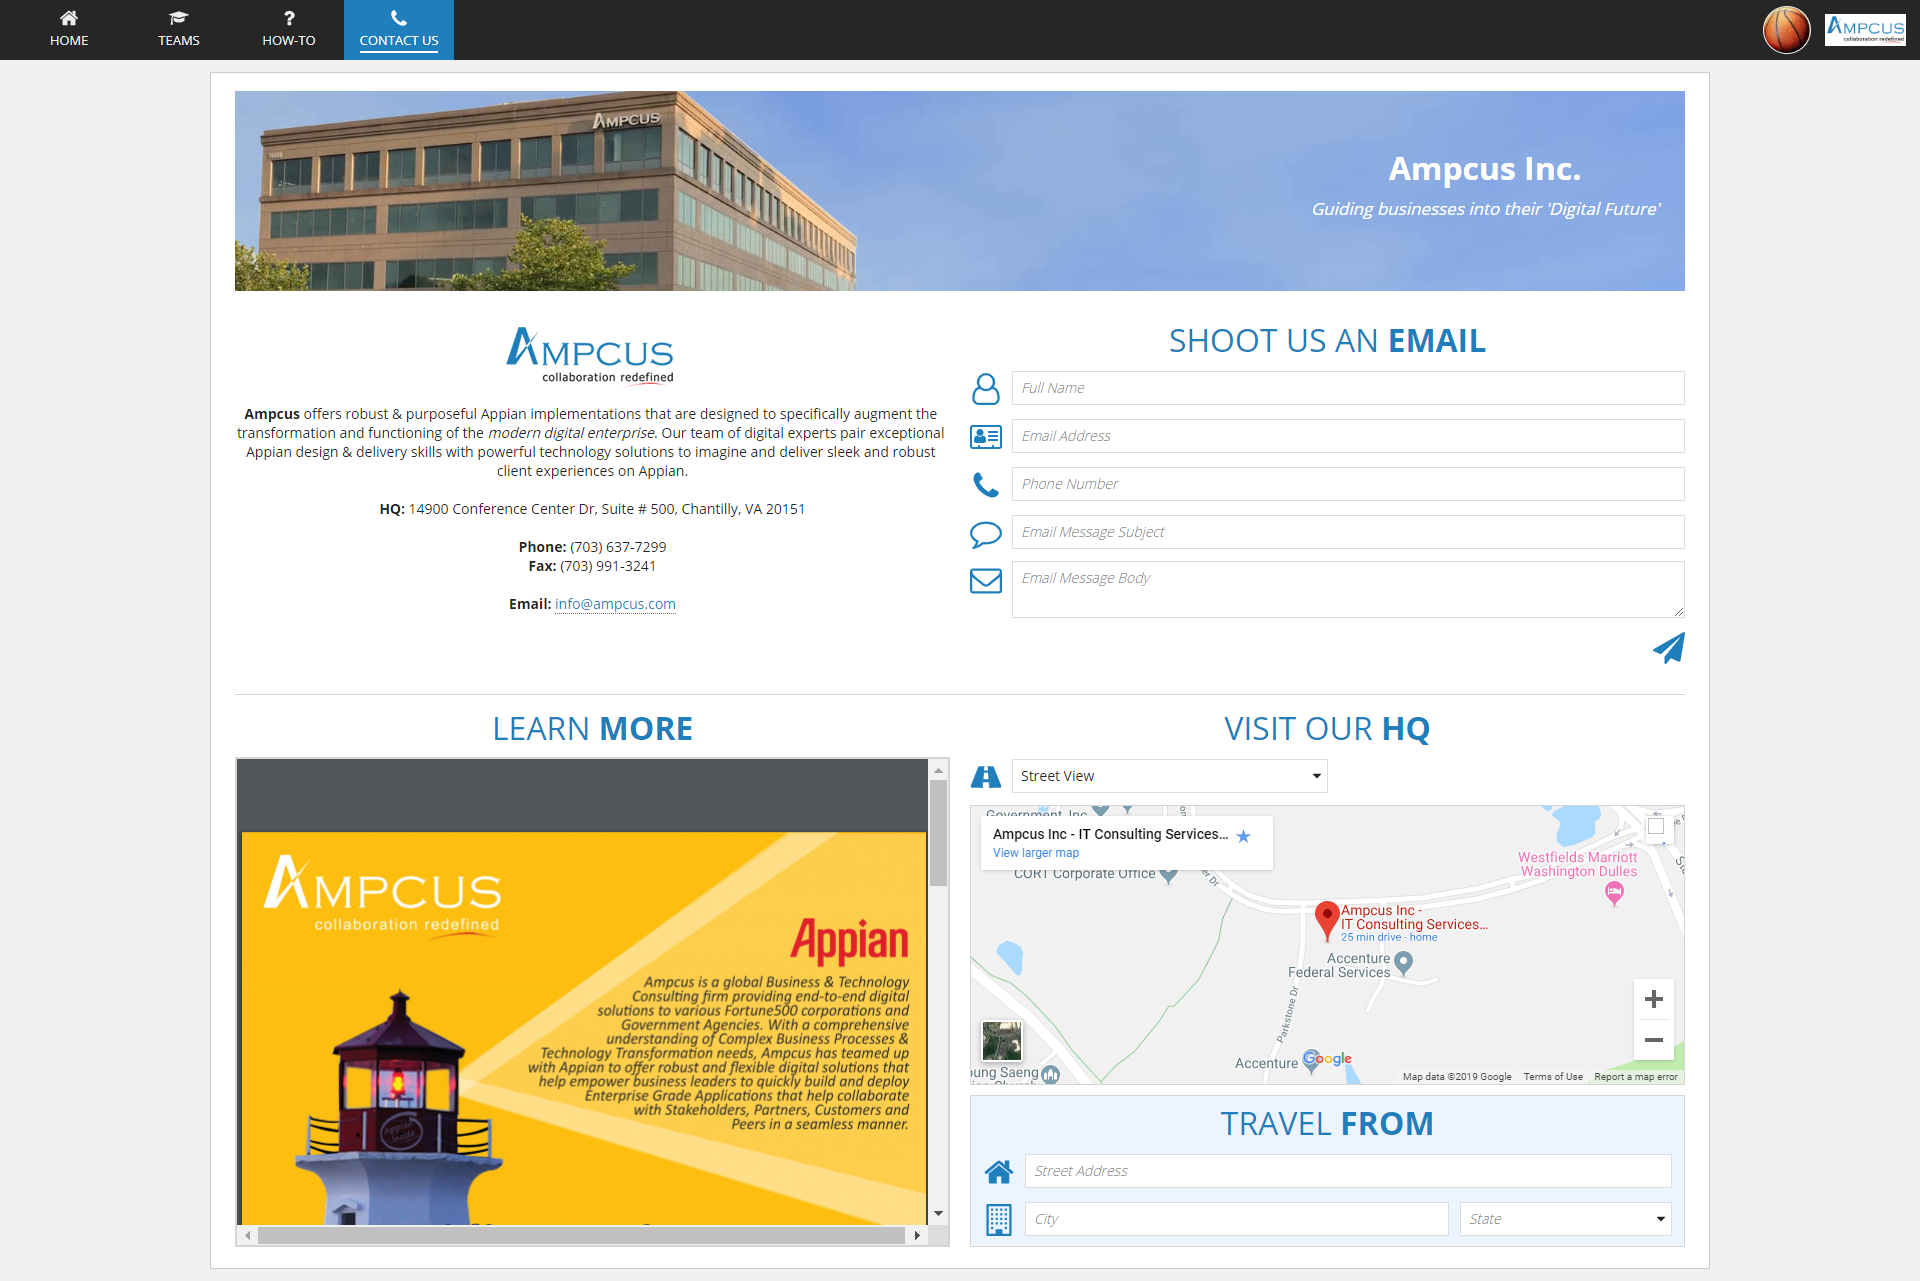The height and width of the screenshot is (1281, 1920).
Task: Open the Home navigation item
Action: (x=69, y=30)
